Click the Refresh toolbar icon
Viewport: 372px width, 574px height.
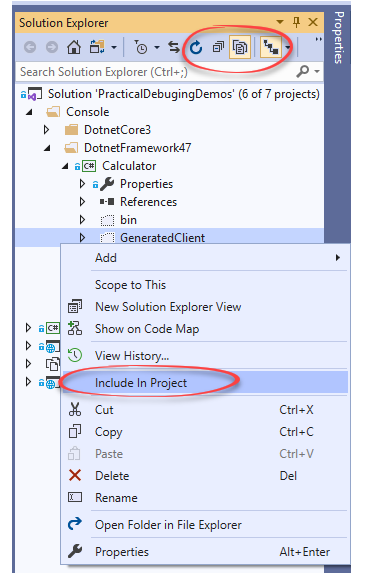pos(196,47)
